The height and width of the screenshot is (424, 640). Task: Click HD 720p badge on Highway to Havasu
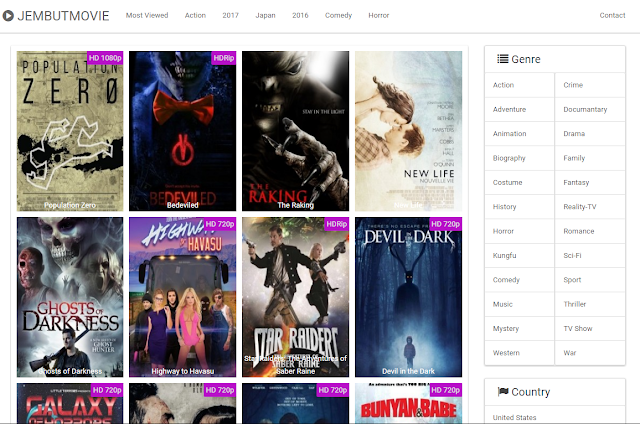pyautogui.click(x=220, y=224)
